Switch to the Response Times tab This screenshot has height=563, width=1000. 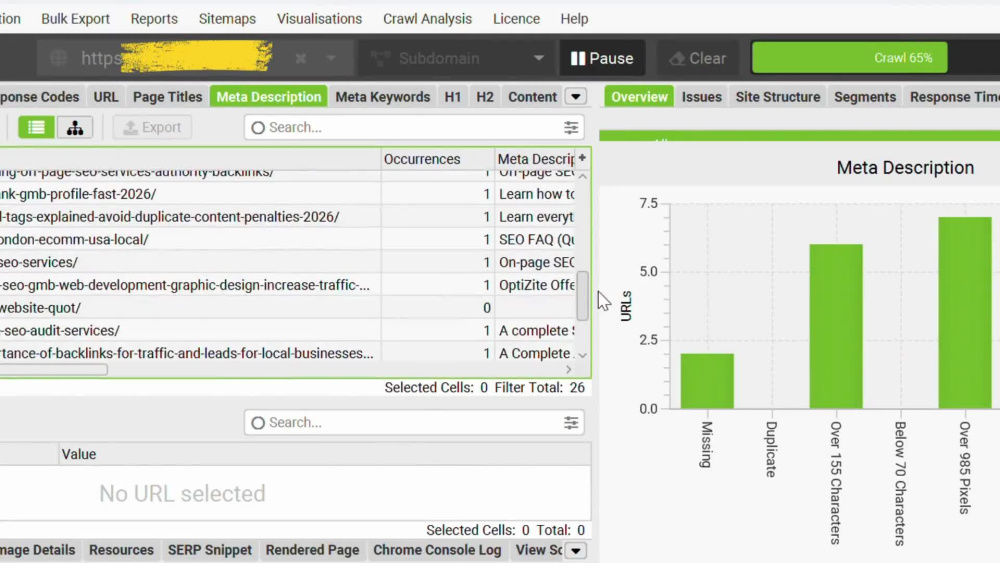953,97
